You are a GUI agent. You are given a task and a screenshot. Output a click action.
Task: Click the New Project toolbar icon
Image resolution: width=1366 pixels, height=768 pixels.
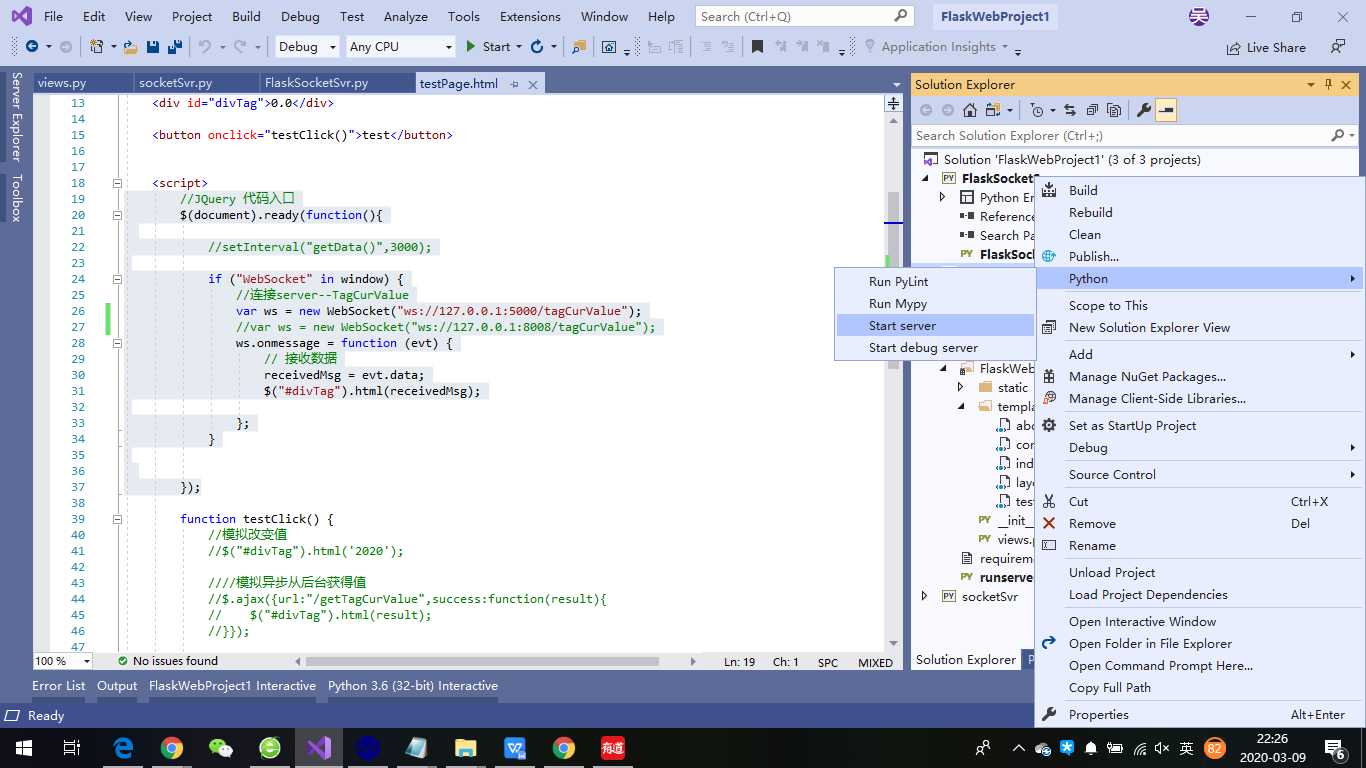click(97, 47)
